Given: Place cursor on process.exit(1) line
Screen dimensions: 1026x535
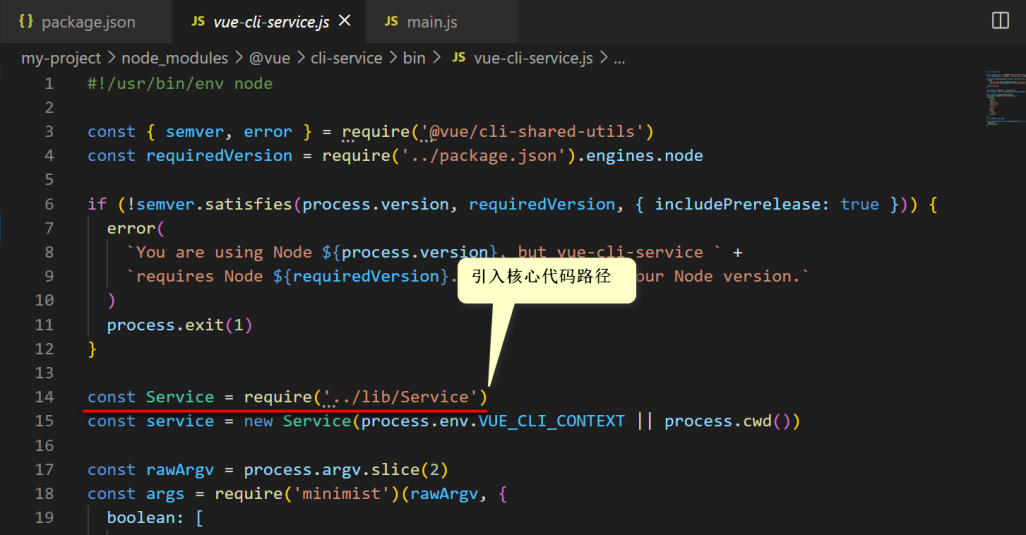Looking at the screenshot, I should pos(179,325).
